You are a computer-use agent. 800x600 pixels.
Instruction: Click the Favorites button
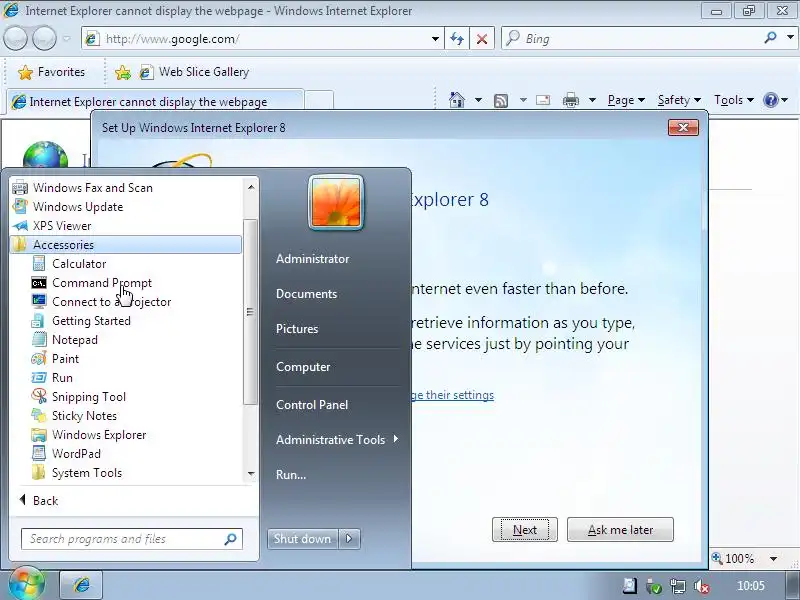[52, 72]
